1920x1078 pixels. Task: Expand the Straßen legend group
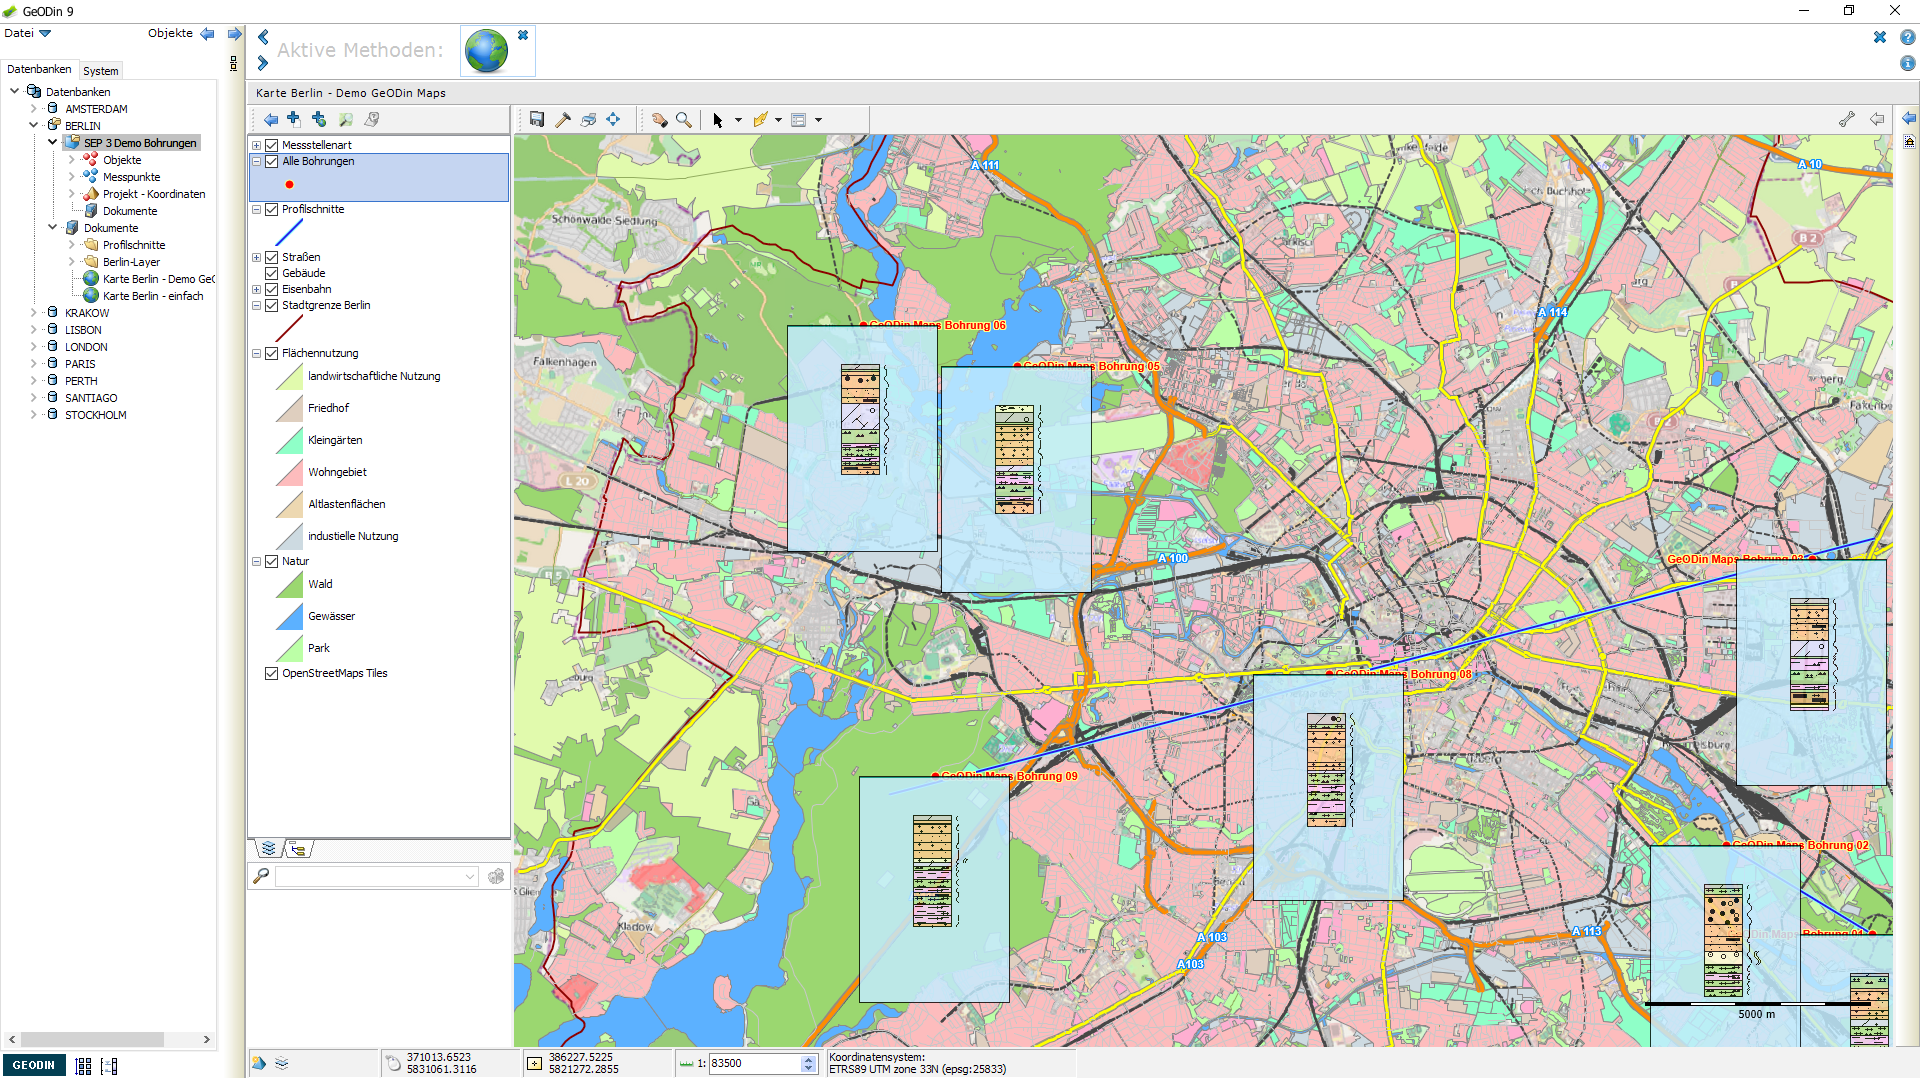(256, 257)
